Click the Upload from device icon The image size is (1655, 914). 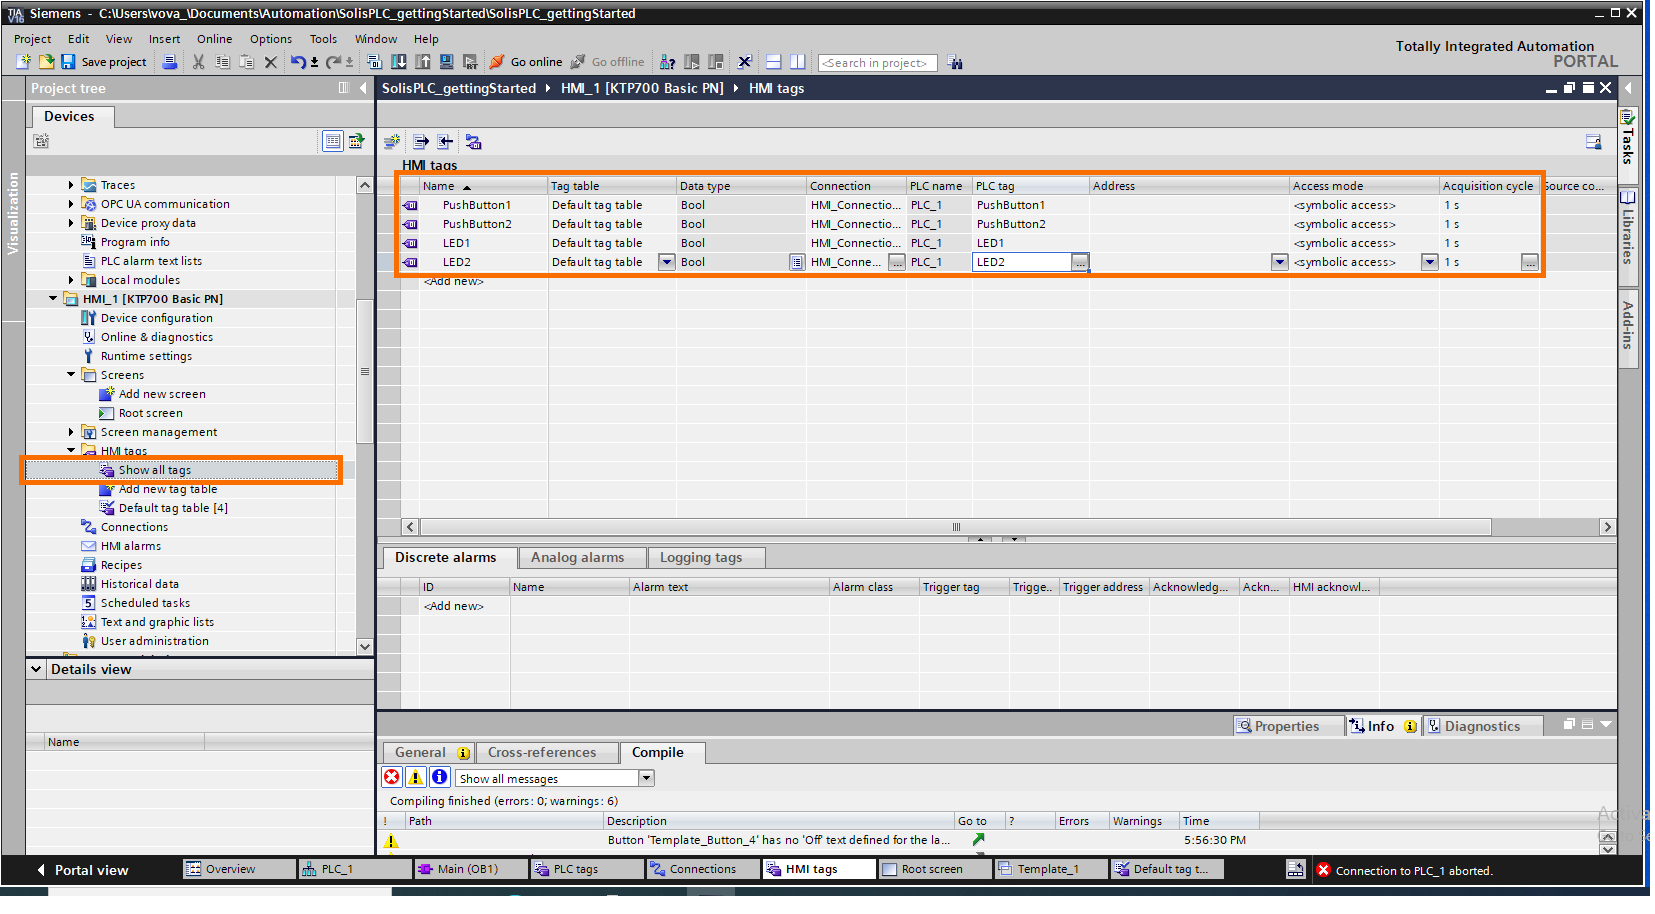coord(422,62)
